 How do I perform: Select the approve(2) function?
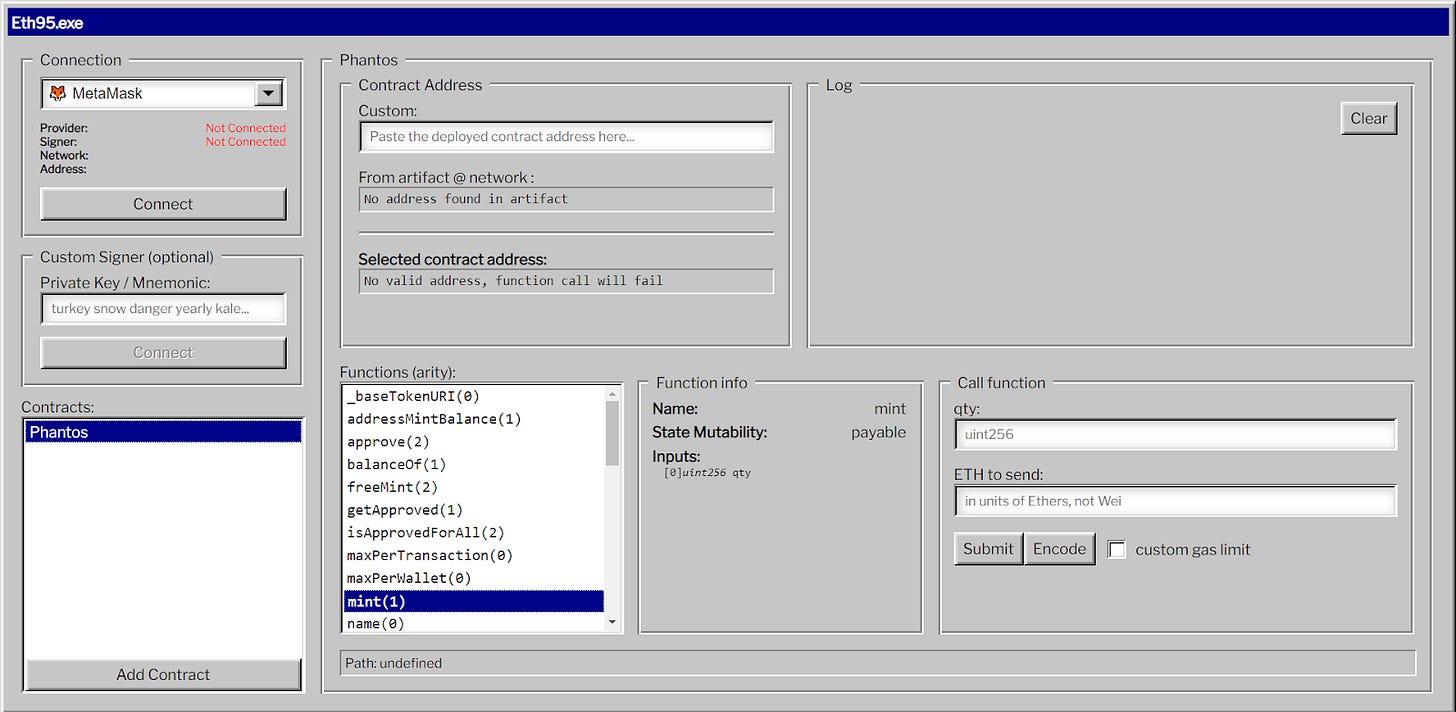[x=388, y=441]
